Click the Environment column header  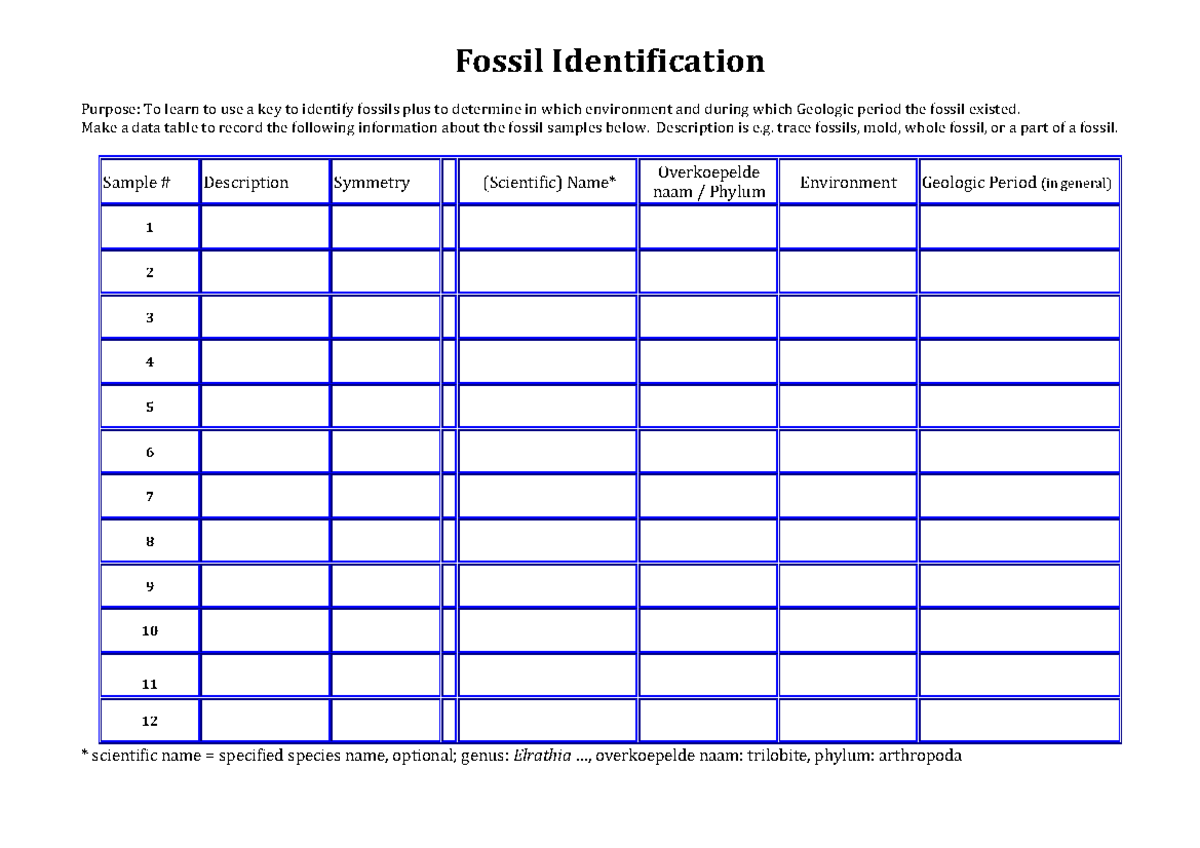coord(848,183)
